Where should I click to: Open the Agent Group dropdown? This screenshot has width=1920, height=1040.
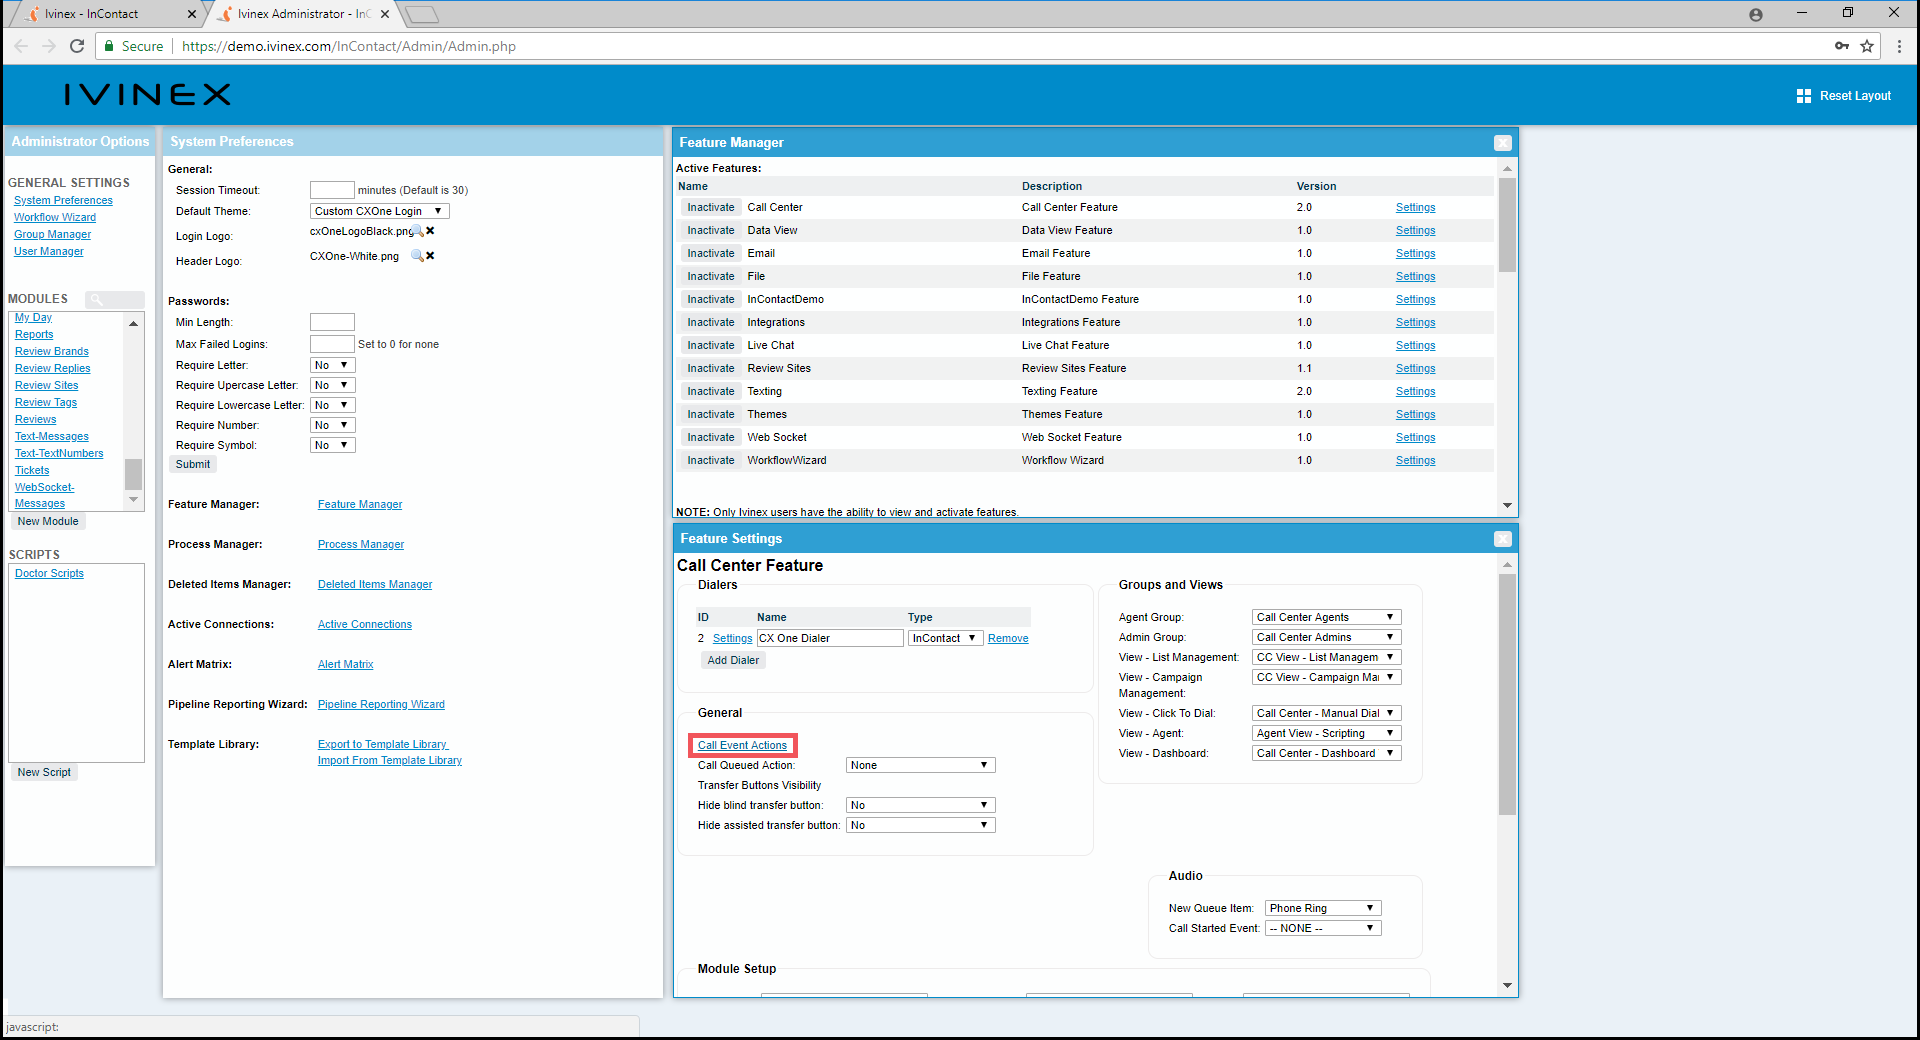click(1326, 617)
